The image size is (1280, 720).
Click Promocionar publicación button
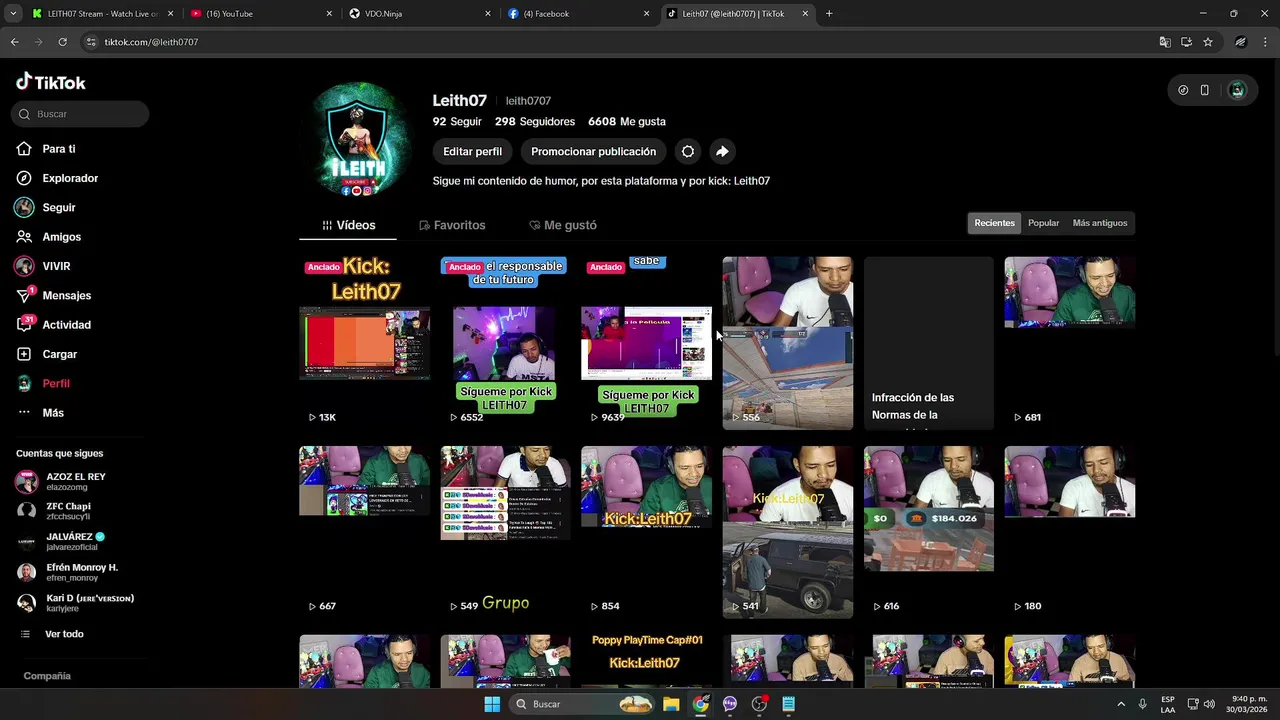pyautogui.click(x=593, y=152)
